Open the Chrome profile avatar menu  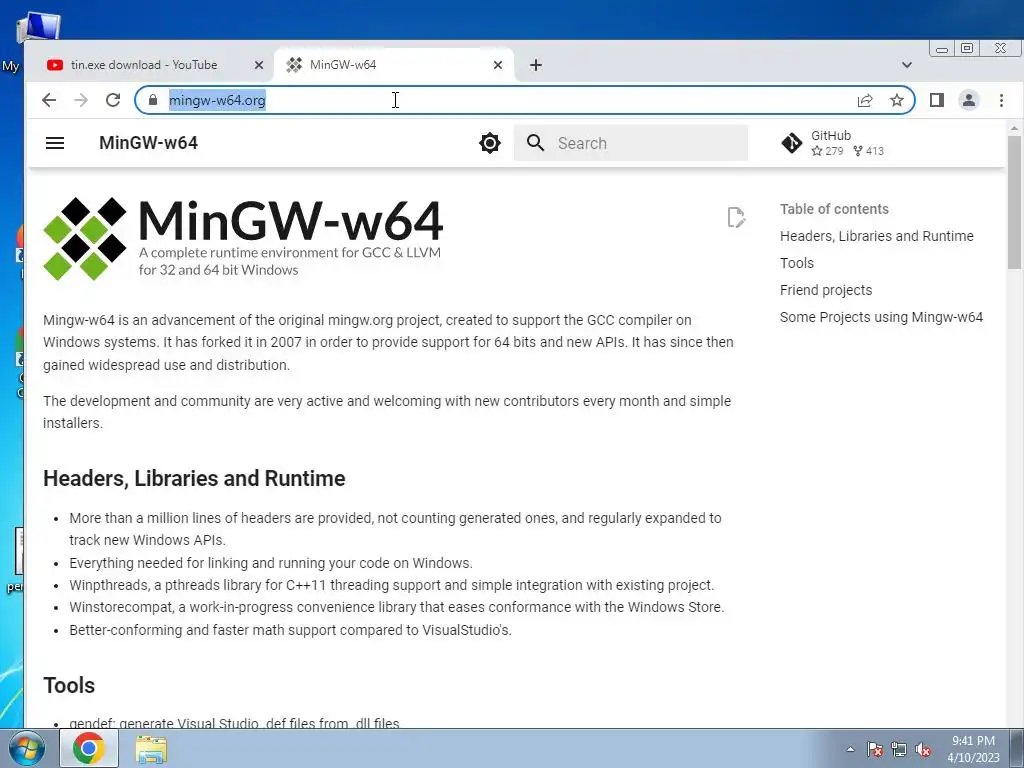968,100
